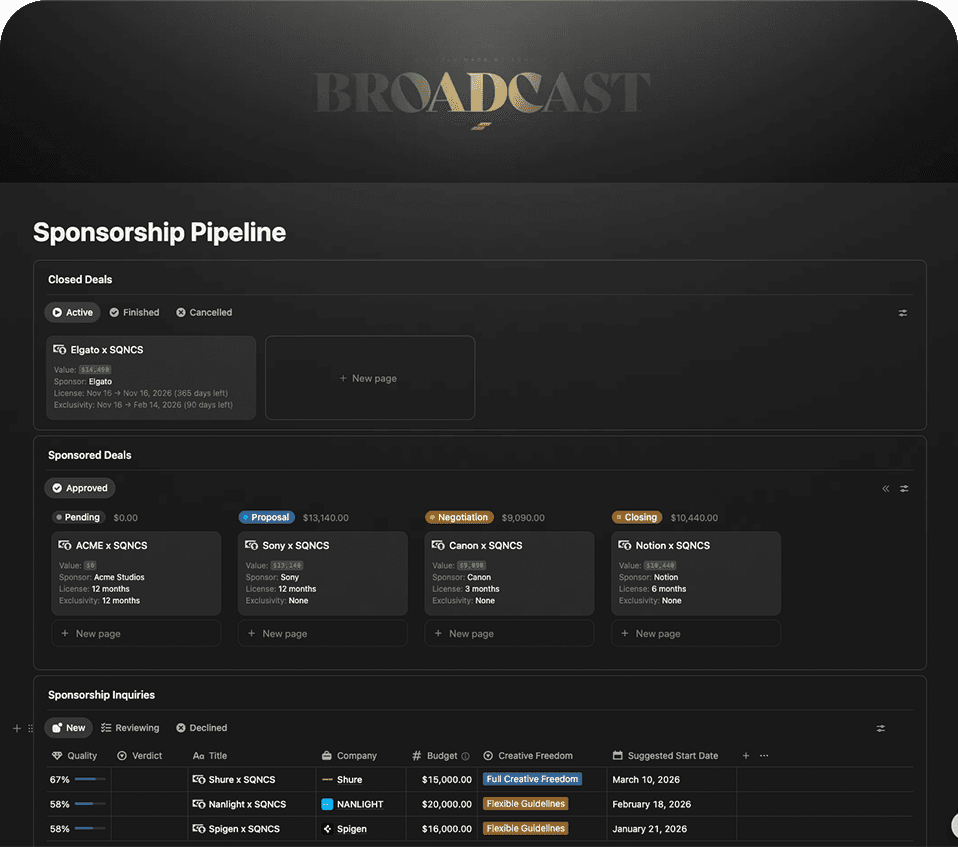Click the handshake icon on ACME x SQNCS

click(65, 545)
